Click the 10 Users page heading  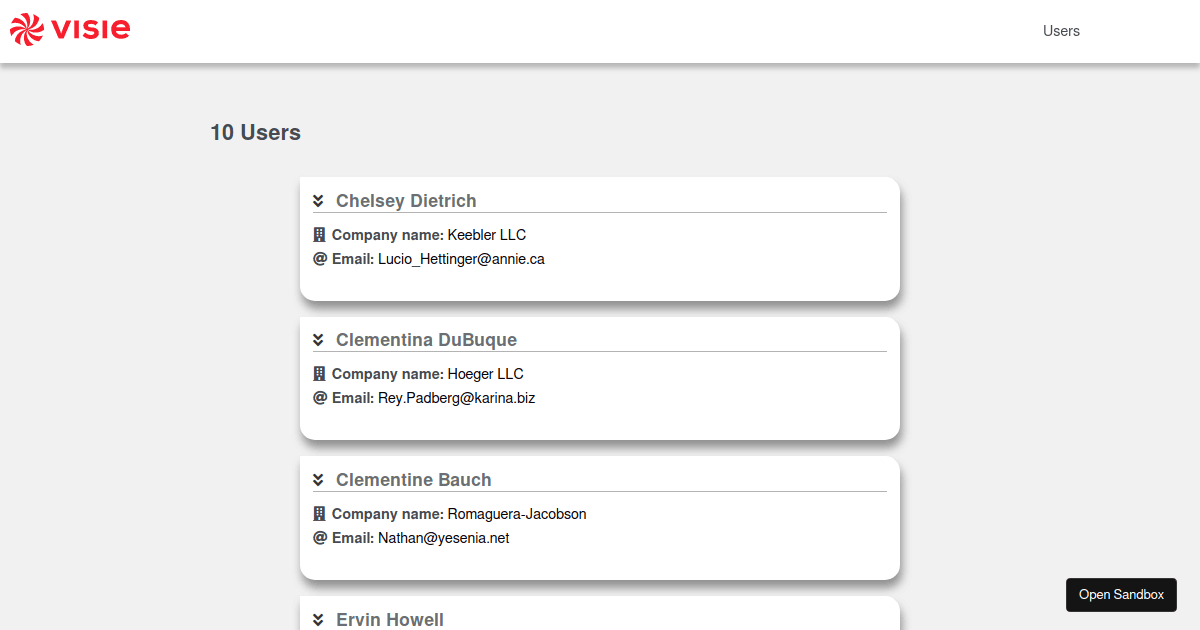(255, 132)
